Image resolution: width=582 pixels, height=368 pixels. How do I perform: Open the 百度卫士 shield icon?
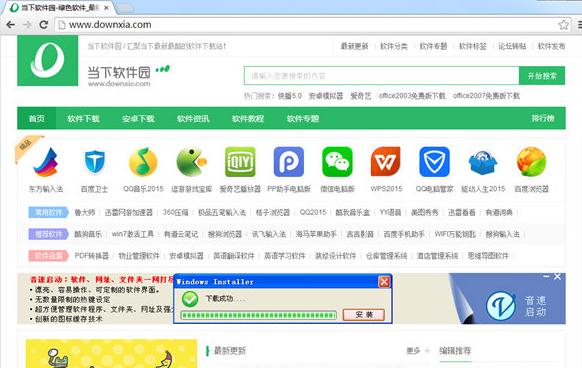[94, 162]
